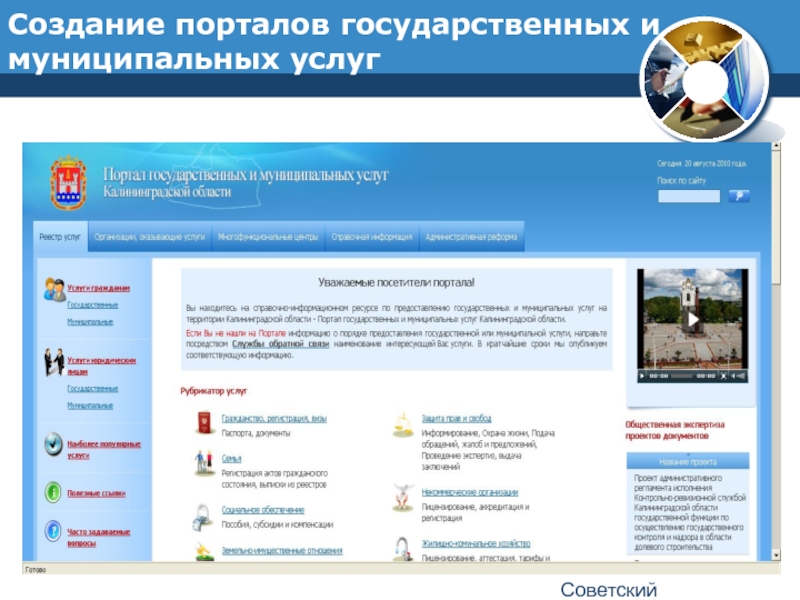Screen dimensions: 800x600
Task: Click the green useful links icon
Action: click(x=53, y=493)
